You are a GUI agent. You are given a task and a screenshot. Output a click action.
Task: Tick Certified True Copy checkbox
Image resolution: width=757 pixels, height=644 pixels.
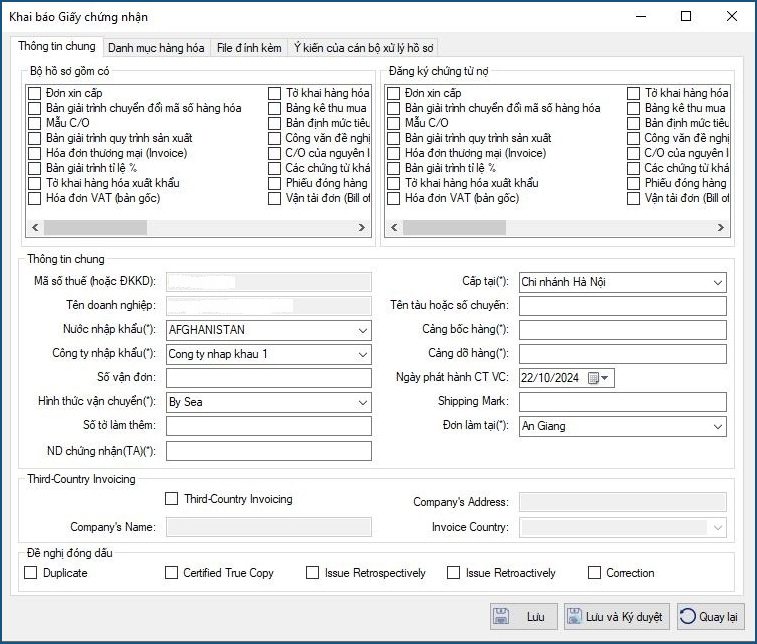click(171, 573)
